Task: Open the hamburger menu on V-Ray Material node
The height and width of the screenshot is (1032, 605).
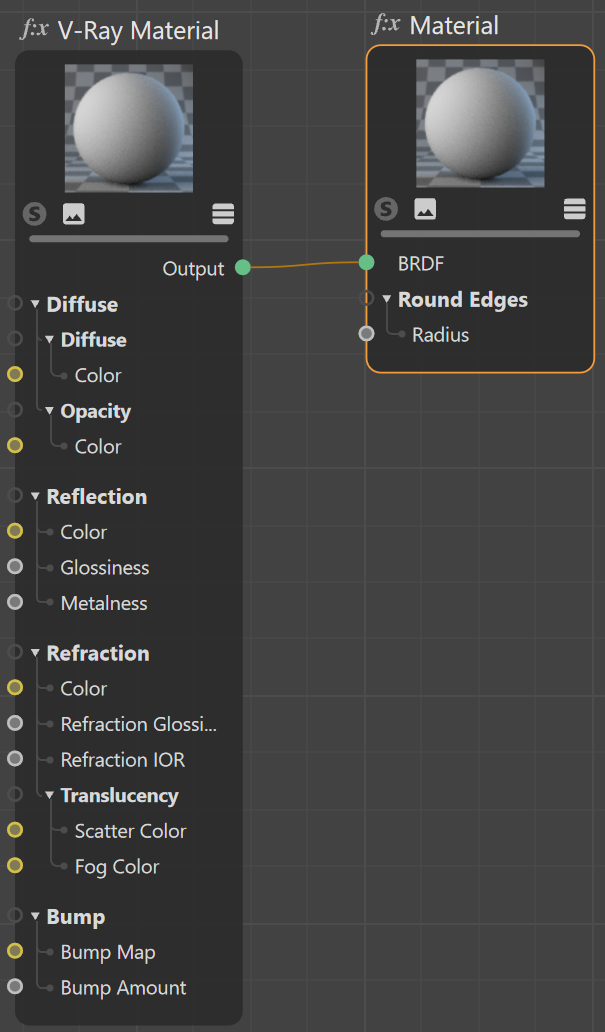Action: click(223, 214)
